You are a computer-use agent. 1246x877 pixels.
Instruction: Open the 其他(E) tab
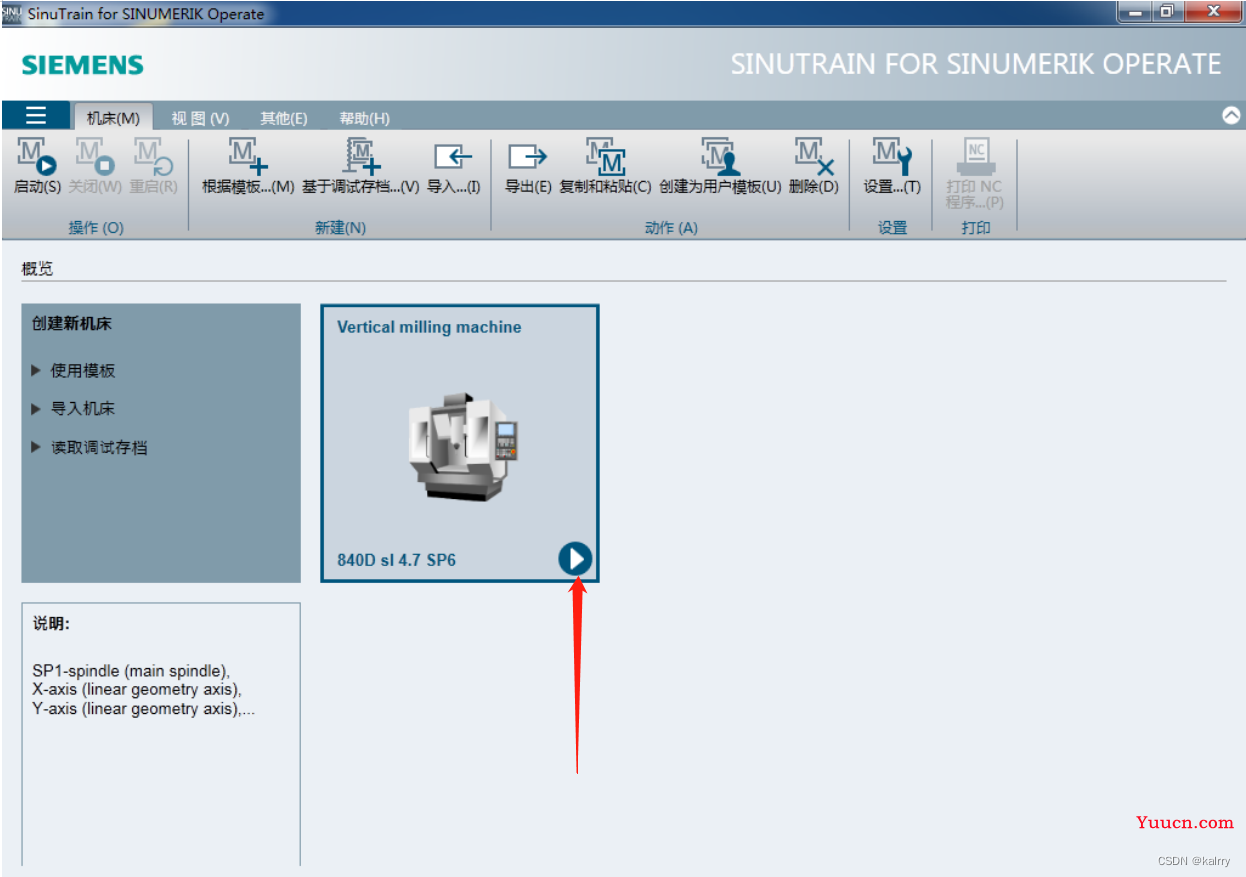[x=284, y=118]
